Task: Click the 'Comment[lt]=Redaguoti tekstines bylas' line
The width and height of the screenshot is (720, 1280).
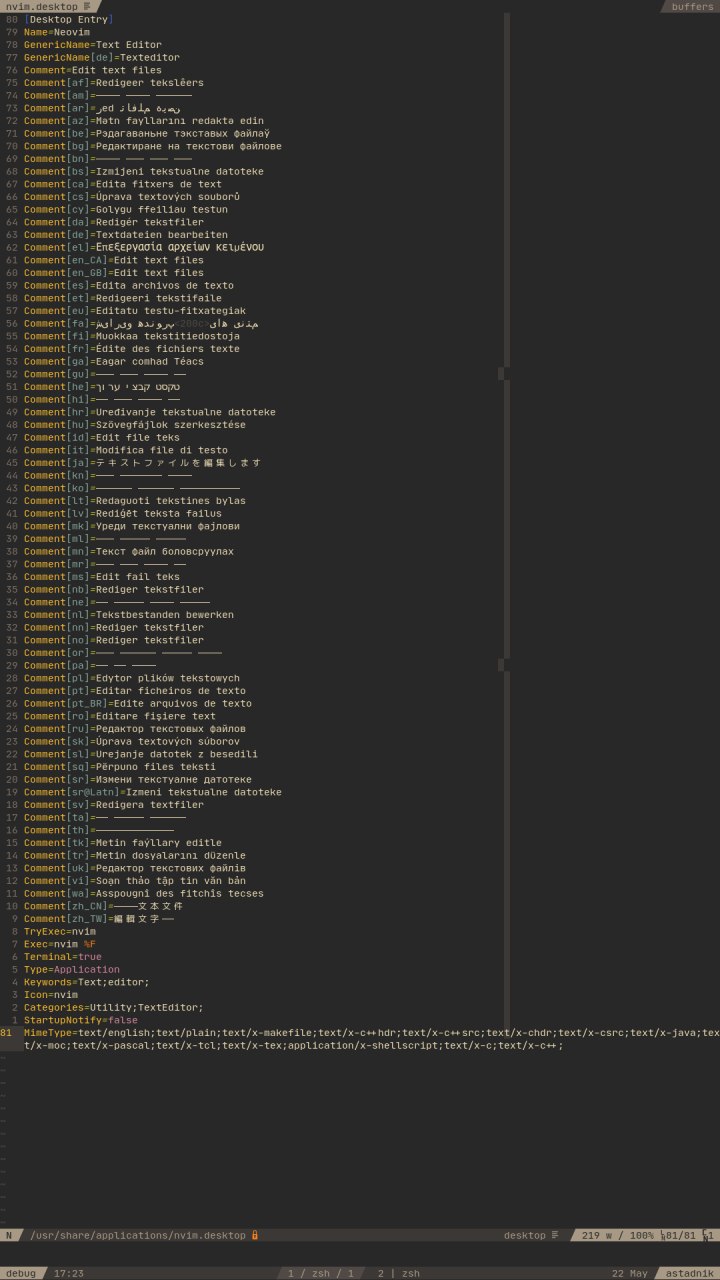Action: [135, 501]
